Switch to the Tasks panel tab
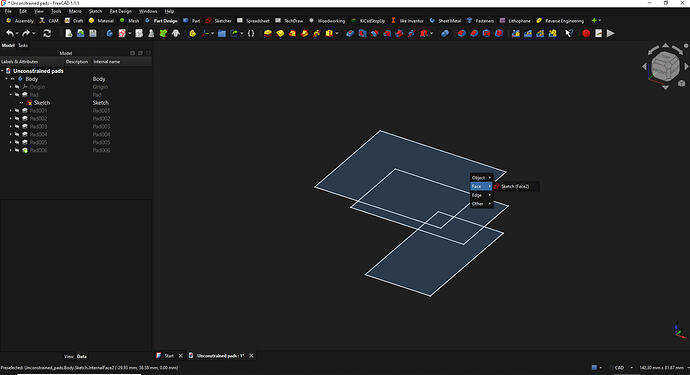Image resolution: width=690 pixels, height=375 pixels. coord(23,45)
